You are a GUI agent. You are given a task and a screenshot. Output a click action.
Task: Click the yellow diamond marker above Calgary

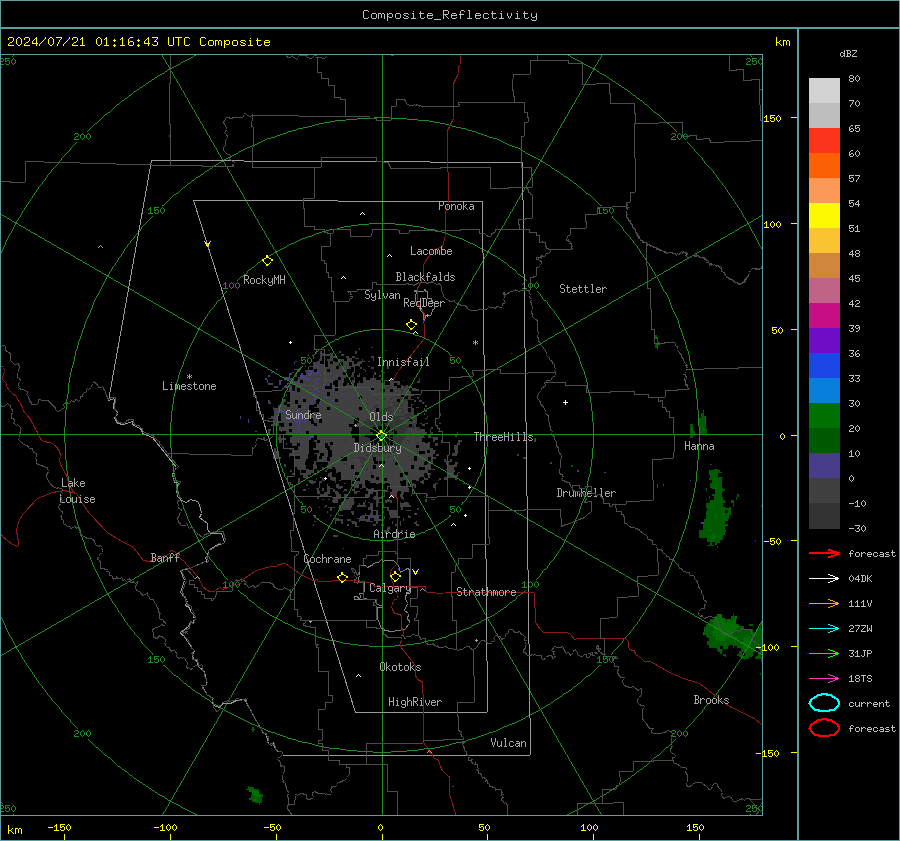coord(395,576)
